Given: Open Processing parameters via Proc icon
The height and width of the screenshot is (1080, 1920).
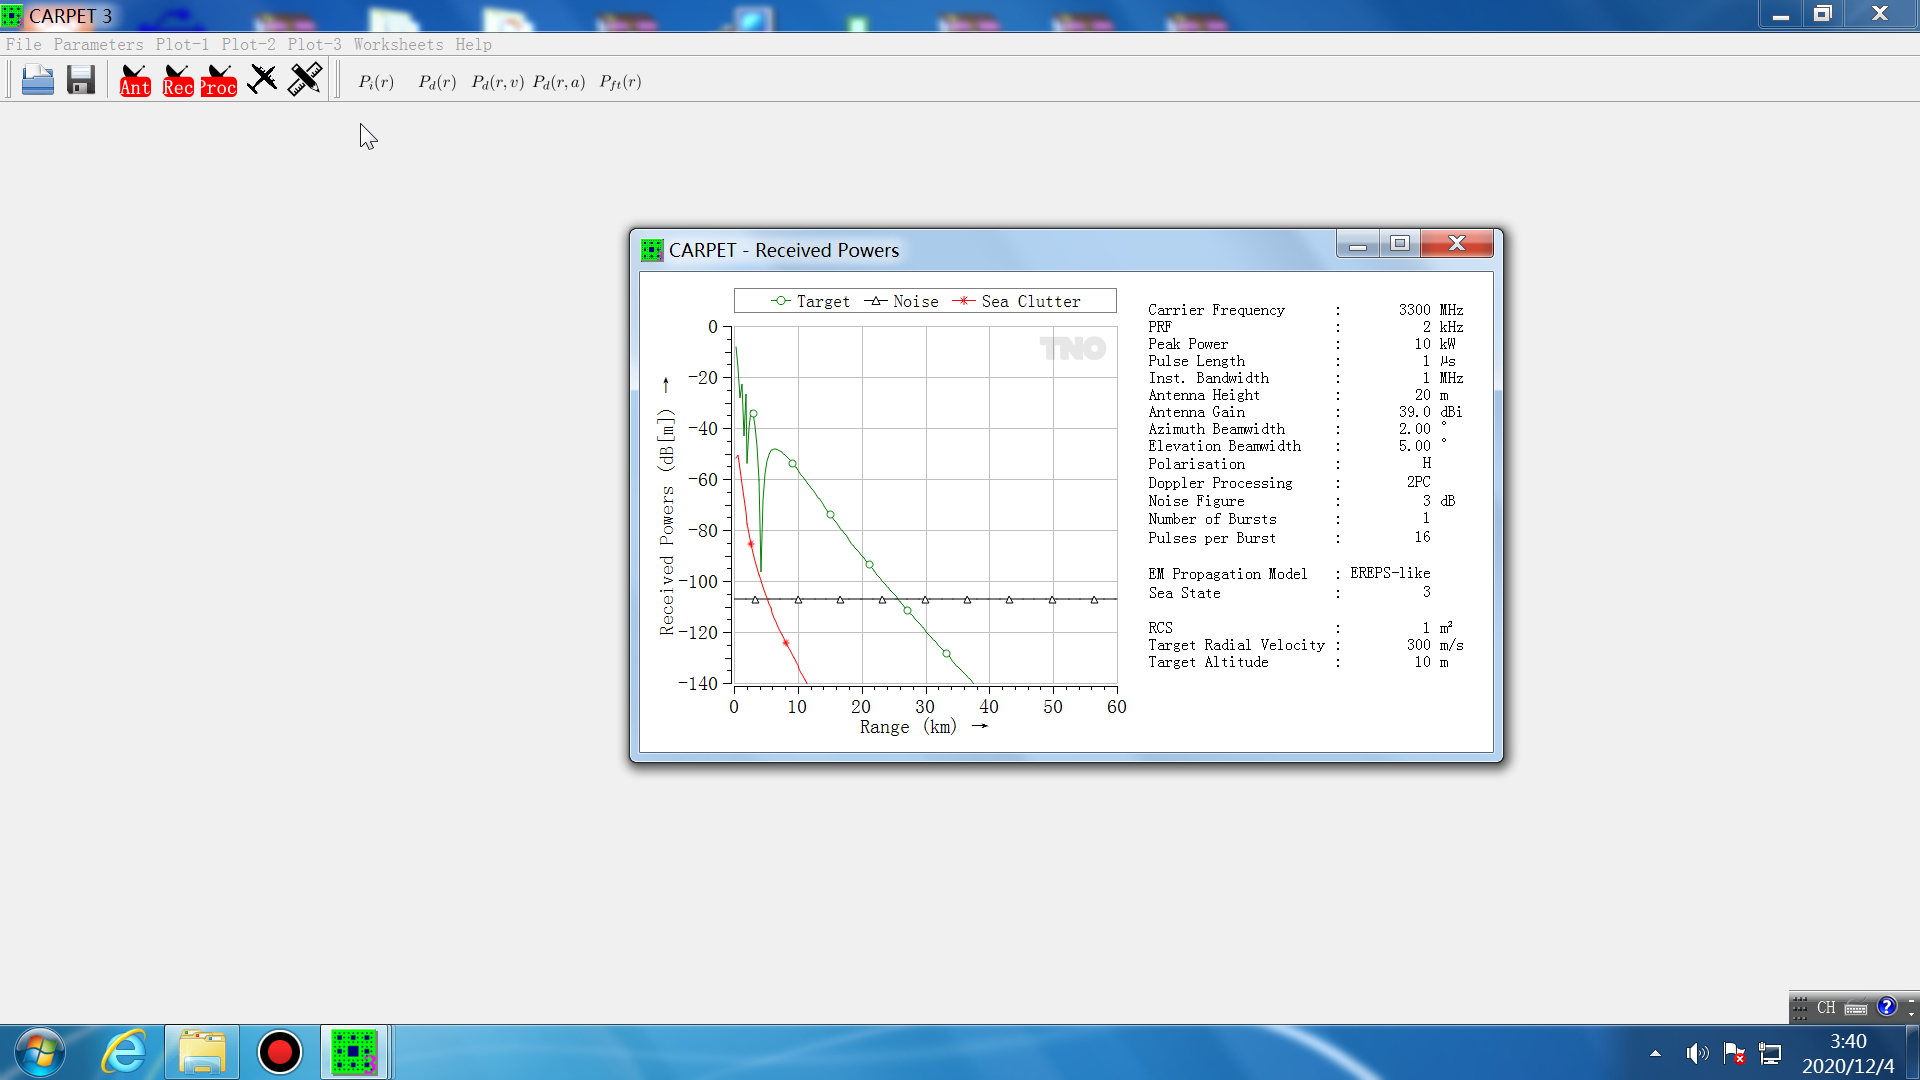Looking at the screenshot, I should (x=219, y=80).
